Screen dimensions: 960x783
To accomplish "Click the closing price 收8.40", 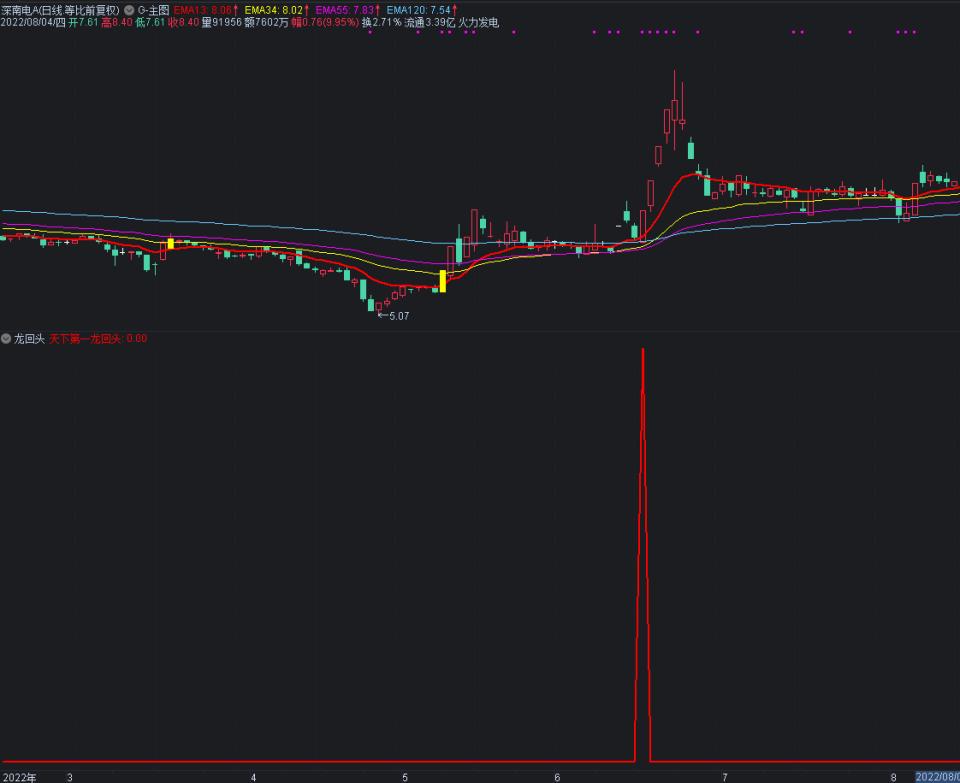I will pyautogui.click(x=184, y=23).
